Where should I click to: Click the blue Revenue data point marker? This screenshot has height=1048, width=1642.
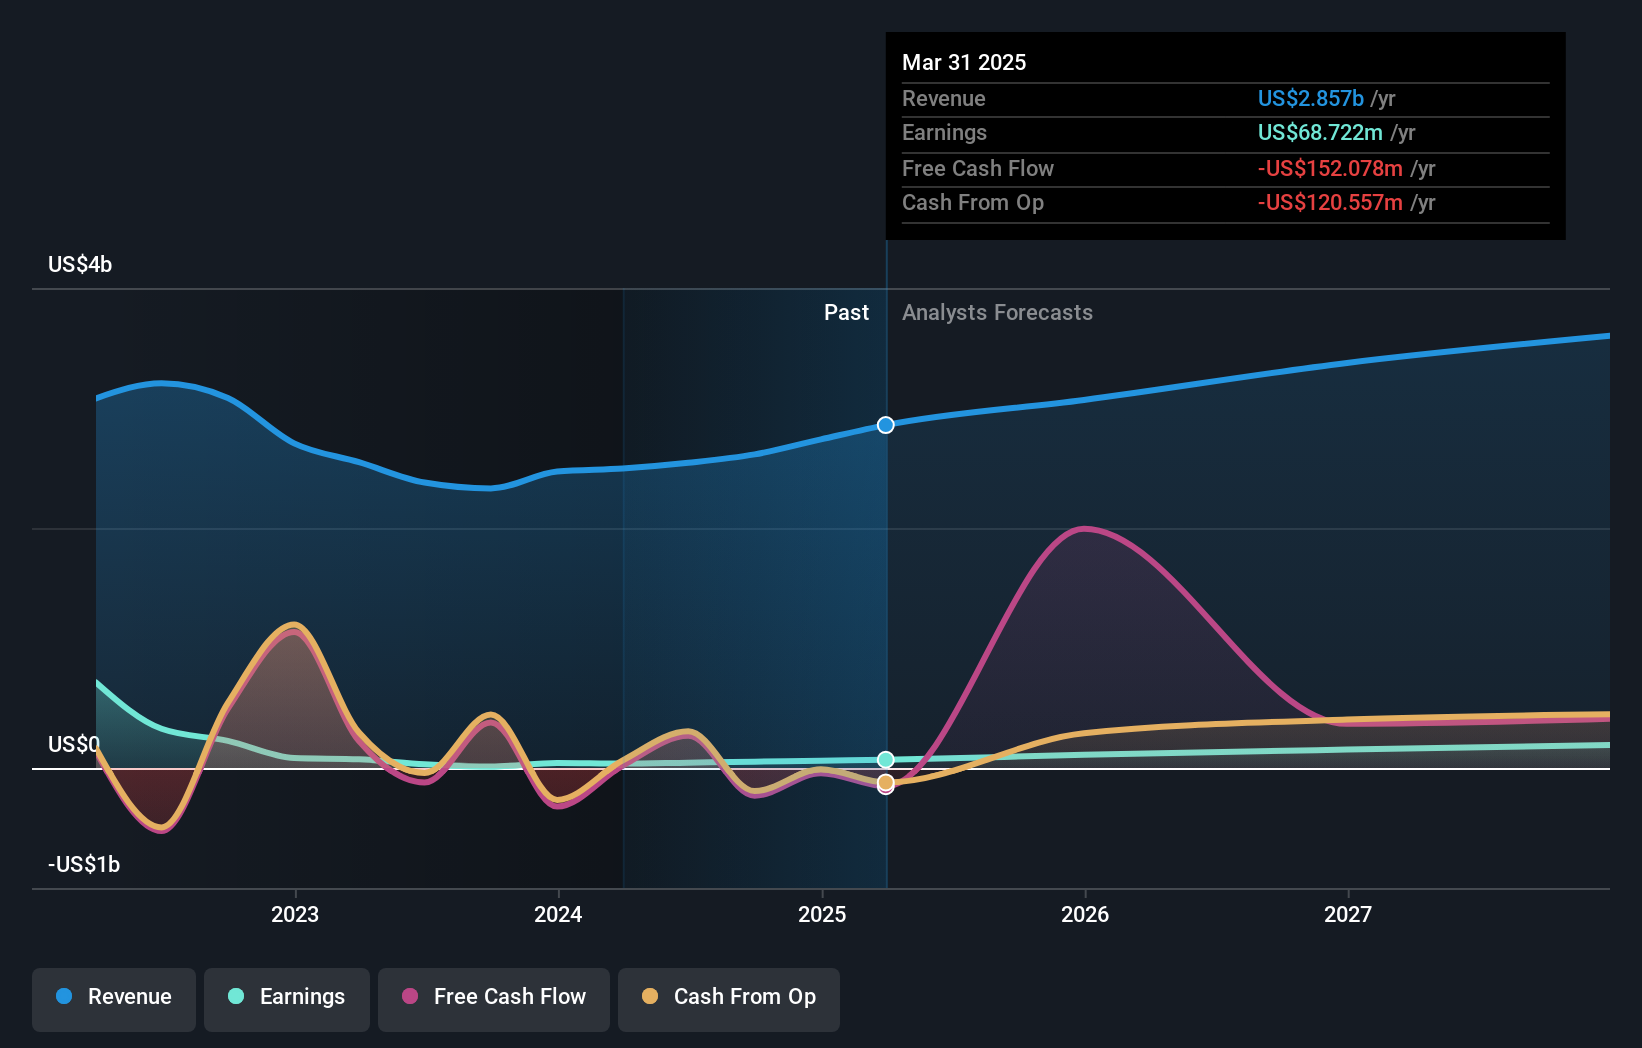886,425
